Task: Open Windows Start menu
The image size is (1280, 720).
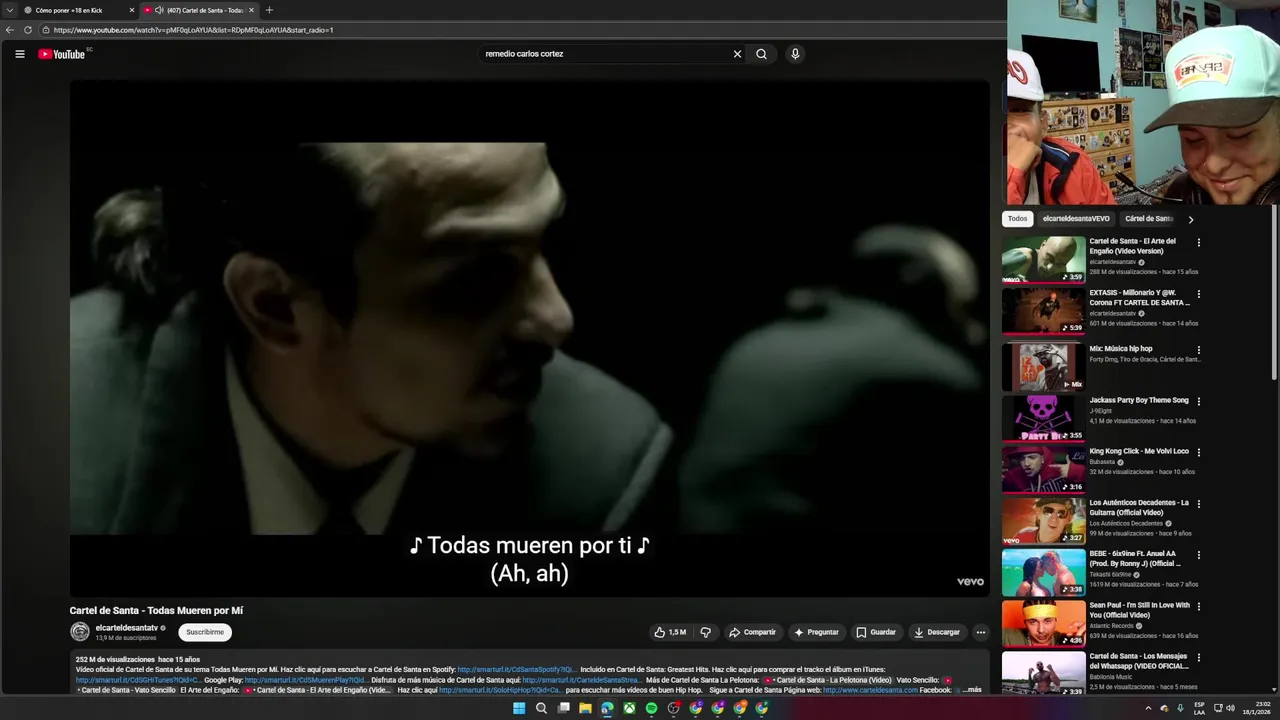Action: (x=519, y=708)
